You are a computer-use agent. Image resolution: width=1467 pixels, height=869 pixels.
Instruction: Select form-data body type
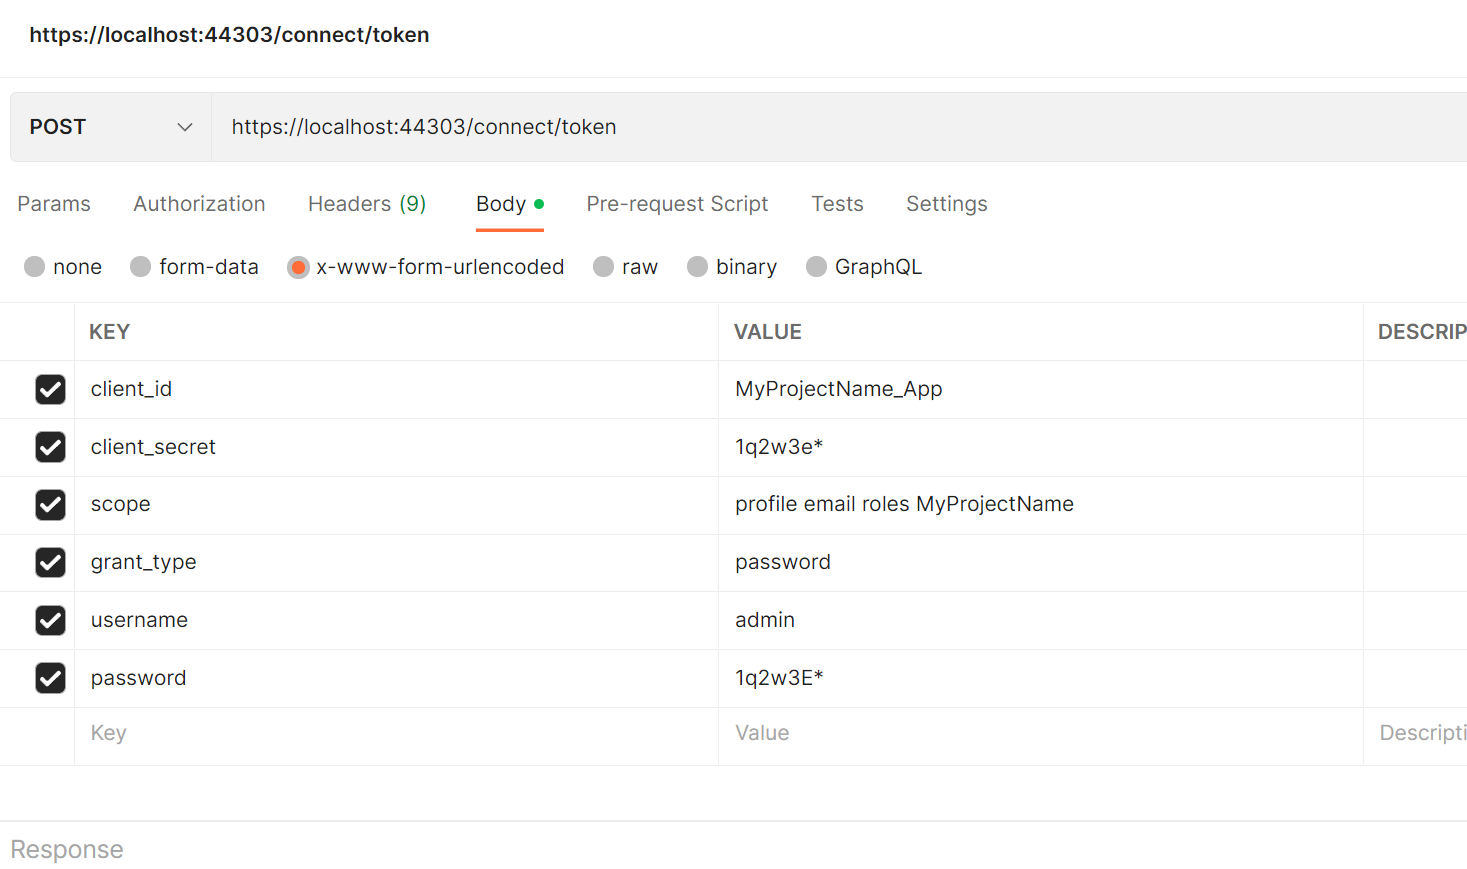(x=141, y=267)
